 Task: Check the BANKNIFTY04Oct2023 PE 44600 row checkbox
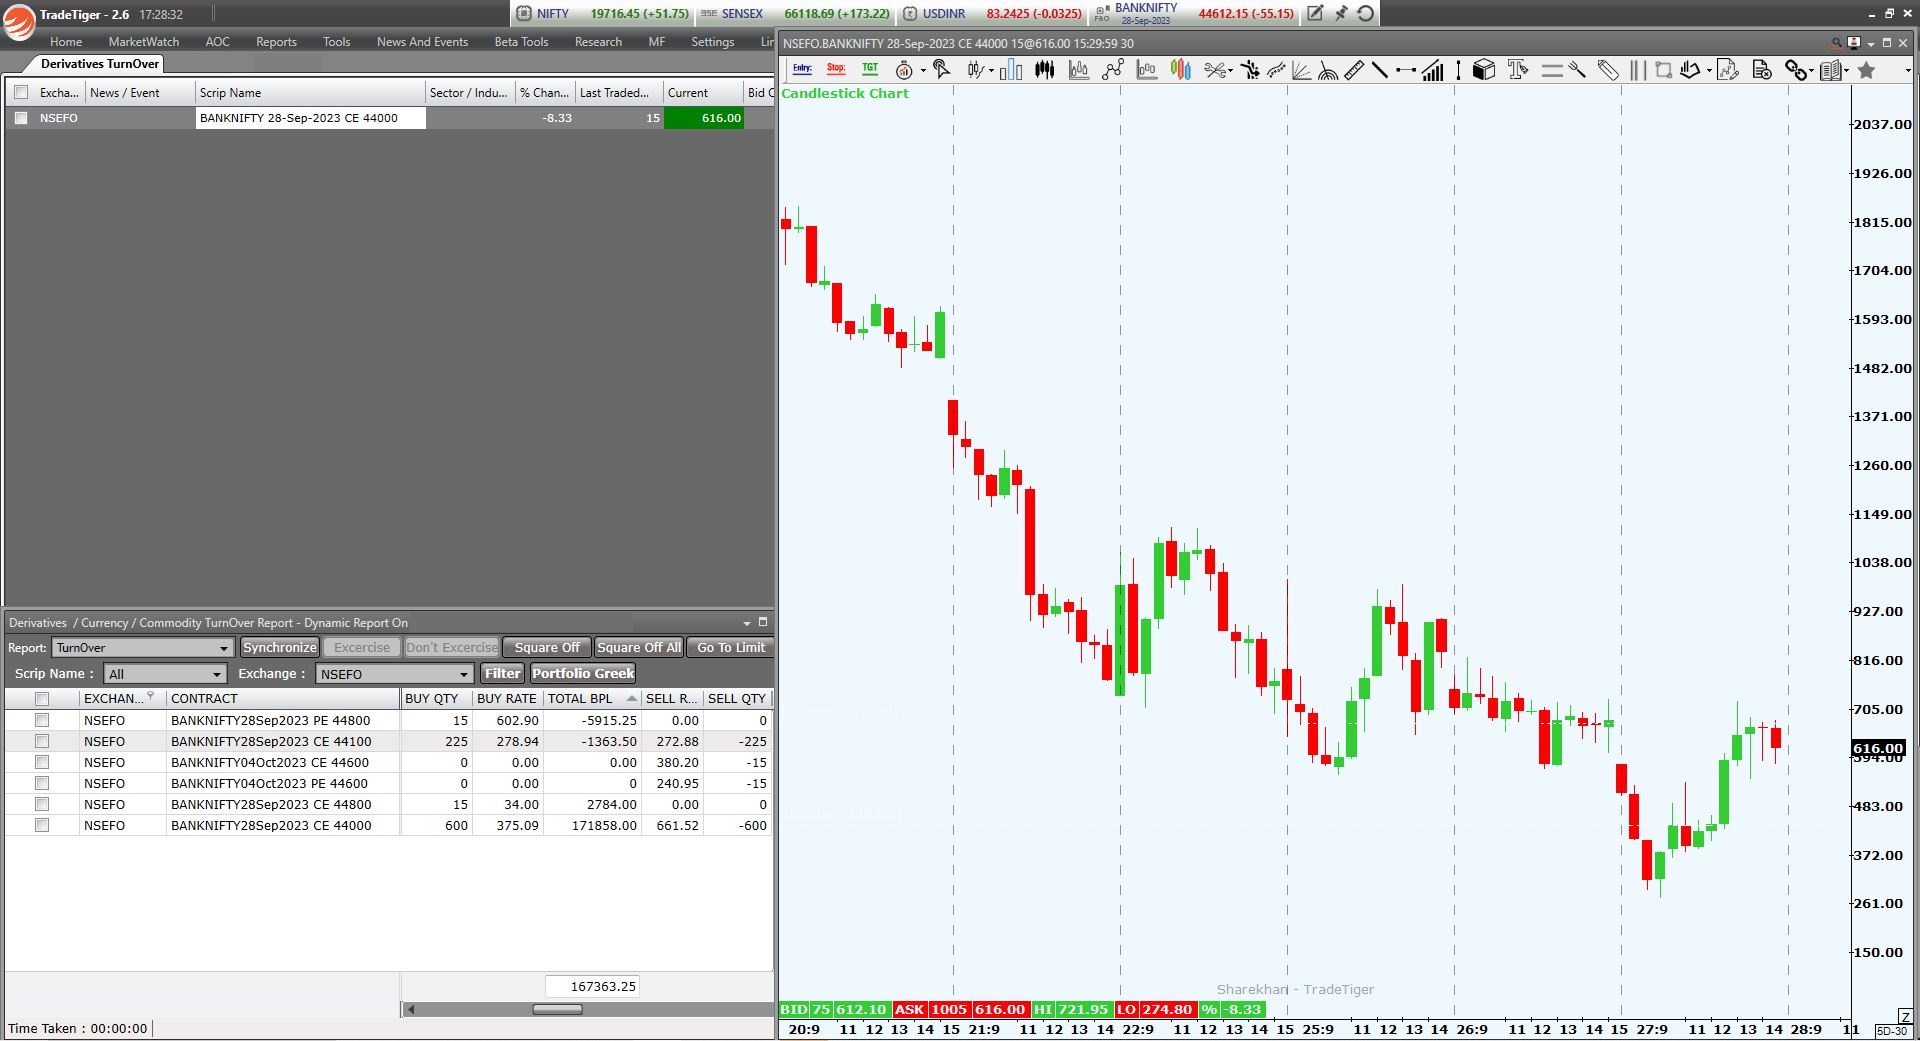click(x=42, y=783)
